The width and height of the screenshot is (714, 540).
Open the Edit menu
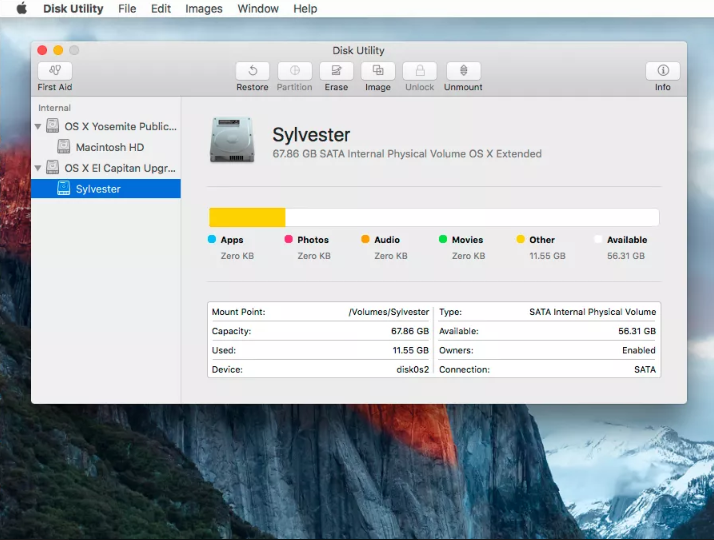161,9
